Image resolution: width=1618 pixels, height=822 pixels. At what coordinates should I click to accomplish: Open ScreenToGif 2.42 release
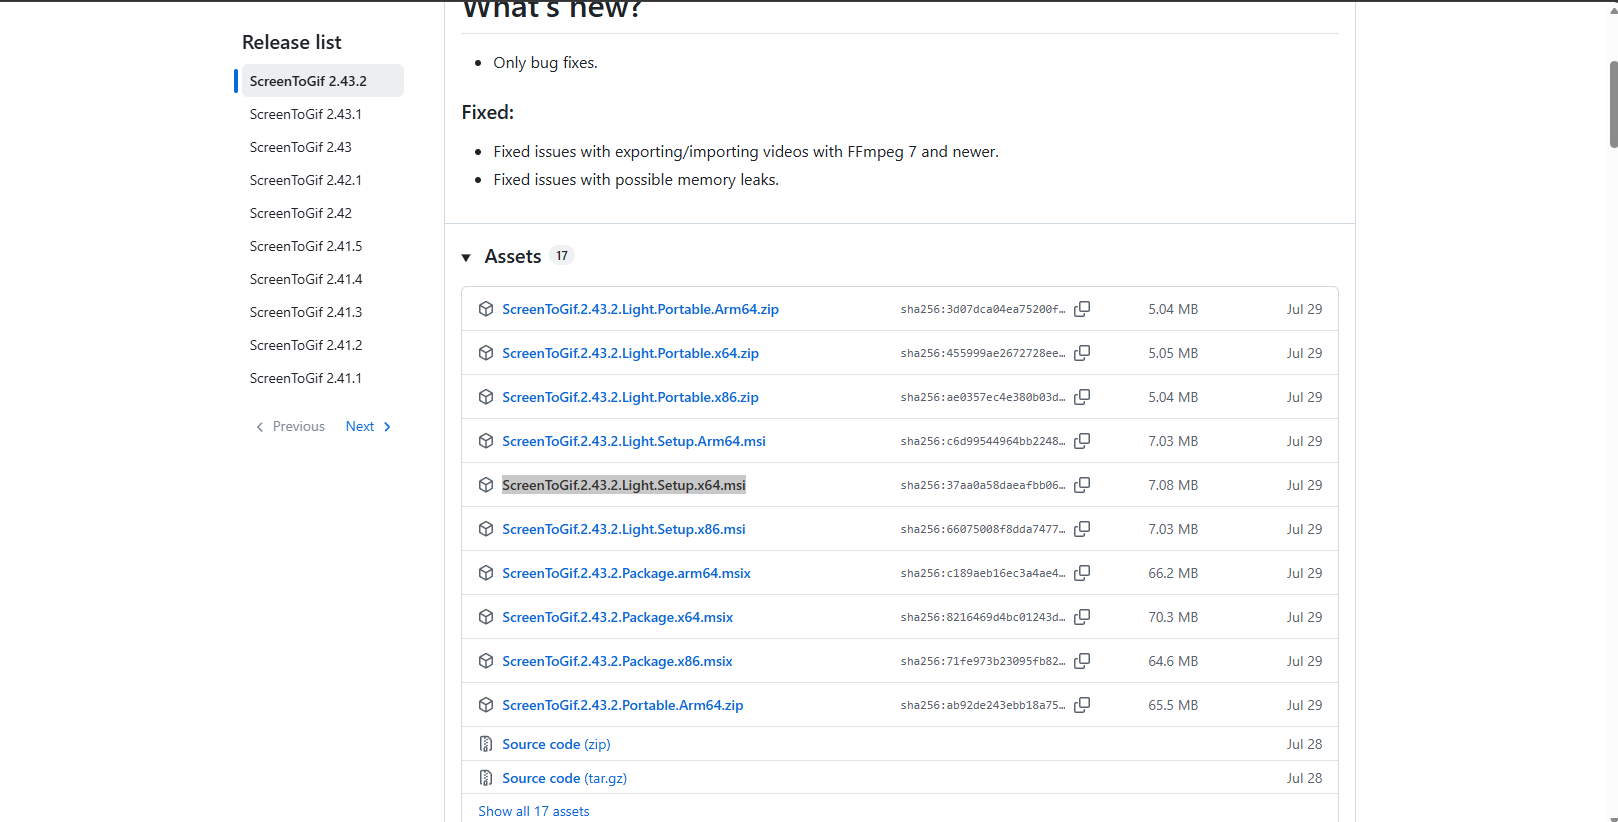(301, 213)
